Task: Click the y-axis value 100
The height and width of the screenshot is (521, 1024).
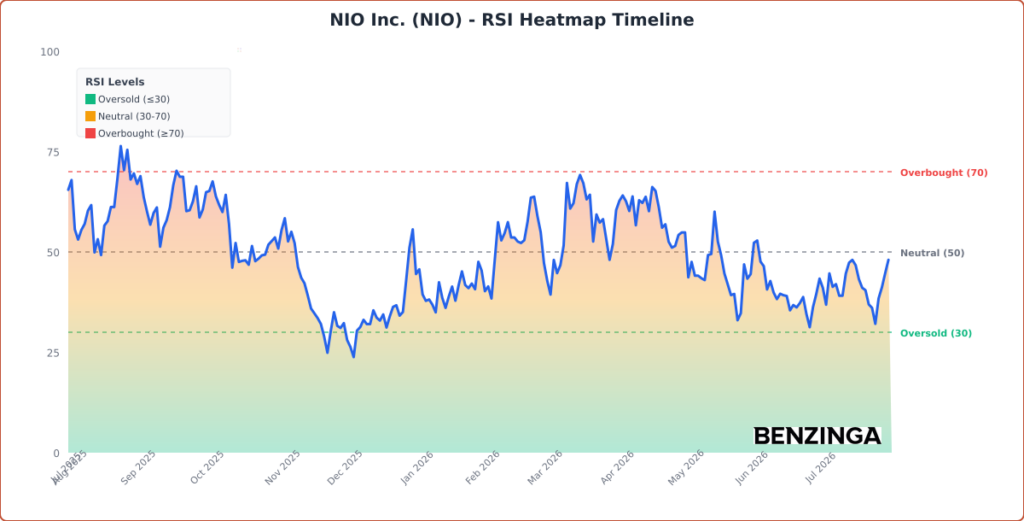Action: point(50,52)
